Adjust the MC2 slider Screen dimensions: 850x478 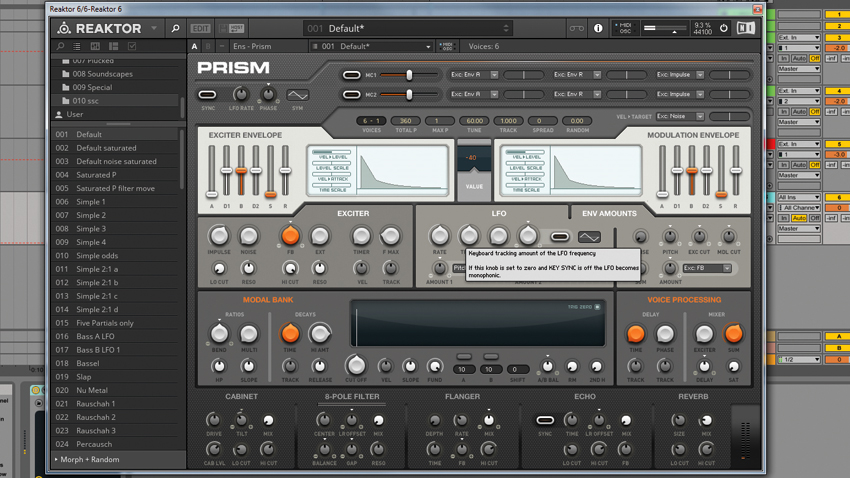pos(409,95)
